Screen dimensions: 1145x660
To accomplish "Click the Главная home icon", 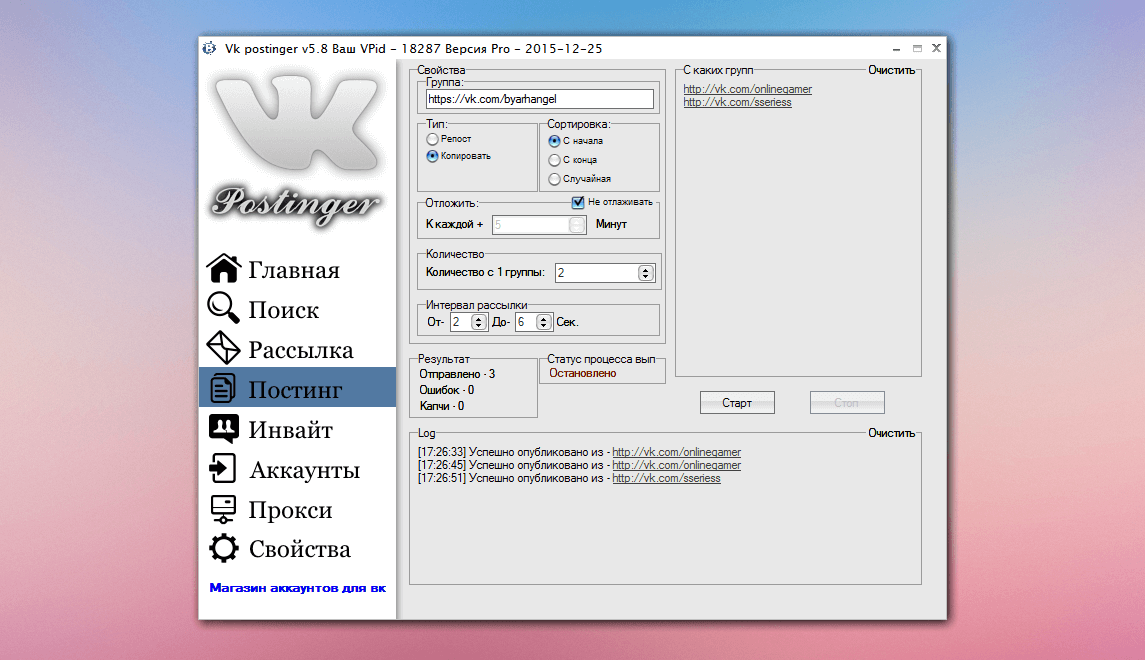I will [223, 268].
